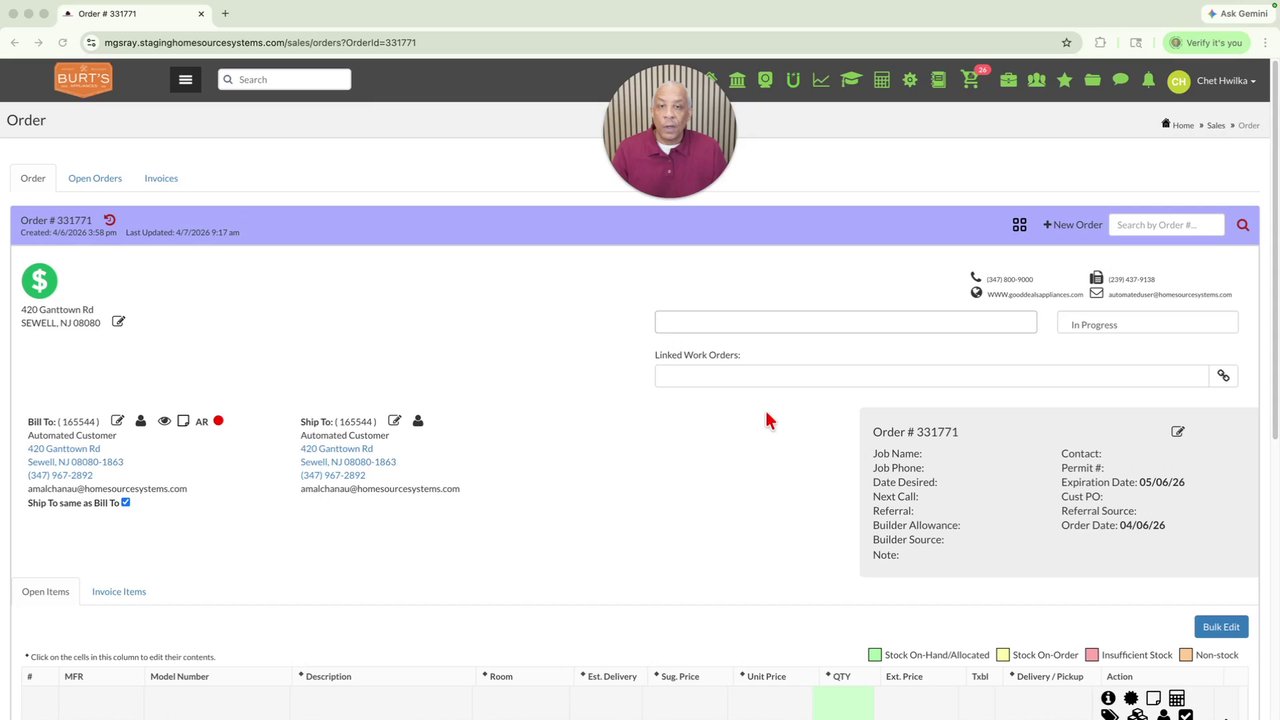Edit the Ship To address

pyautogui.click(x=394, y=421)
